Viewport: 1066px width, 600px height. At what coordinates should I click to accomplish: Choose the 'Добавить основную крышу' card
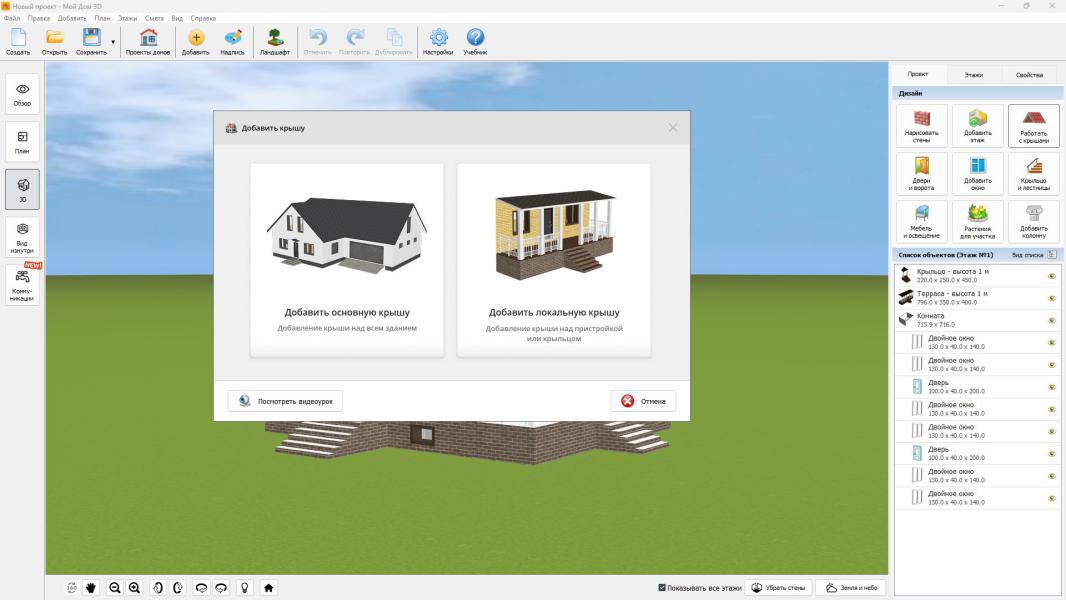[347, 260]
